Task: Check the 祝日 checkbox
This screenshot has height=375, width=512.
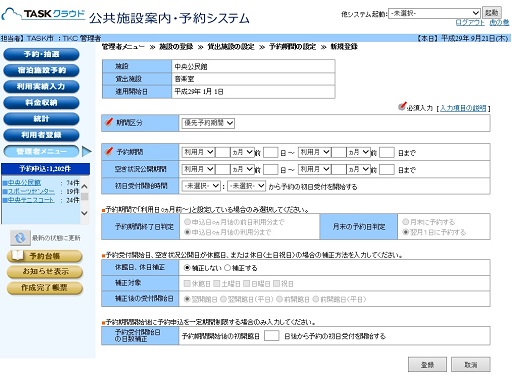Action: 276,283
